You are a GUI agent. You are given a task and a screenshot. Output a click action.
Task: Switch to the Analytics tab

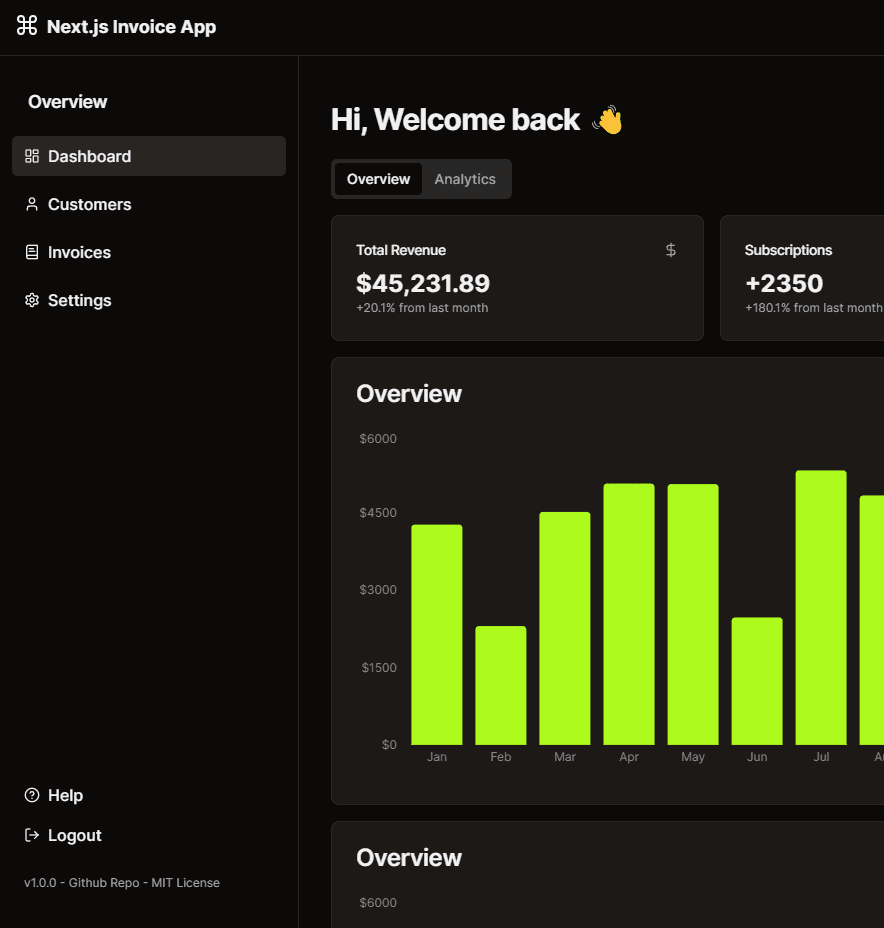tap(465, 179)
